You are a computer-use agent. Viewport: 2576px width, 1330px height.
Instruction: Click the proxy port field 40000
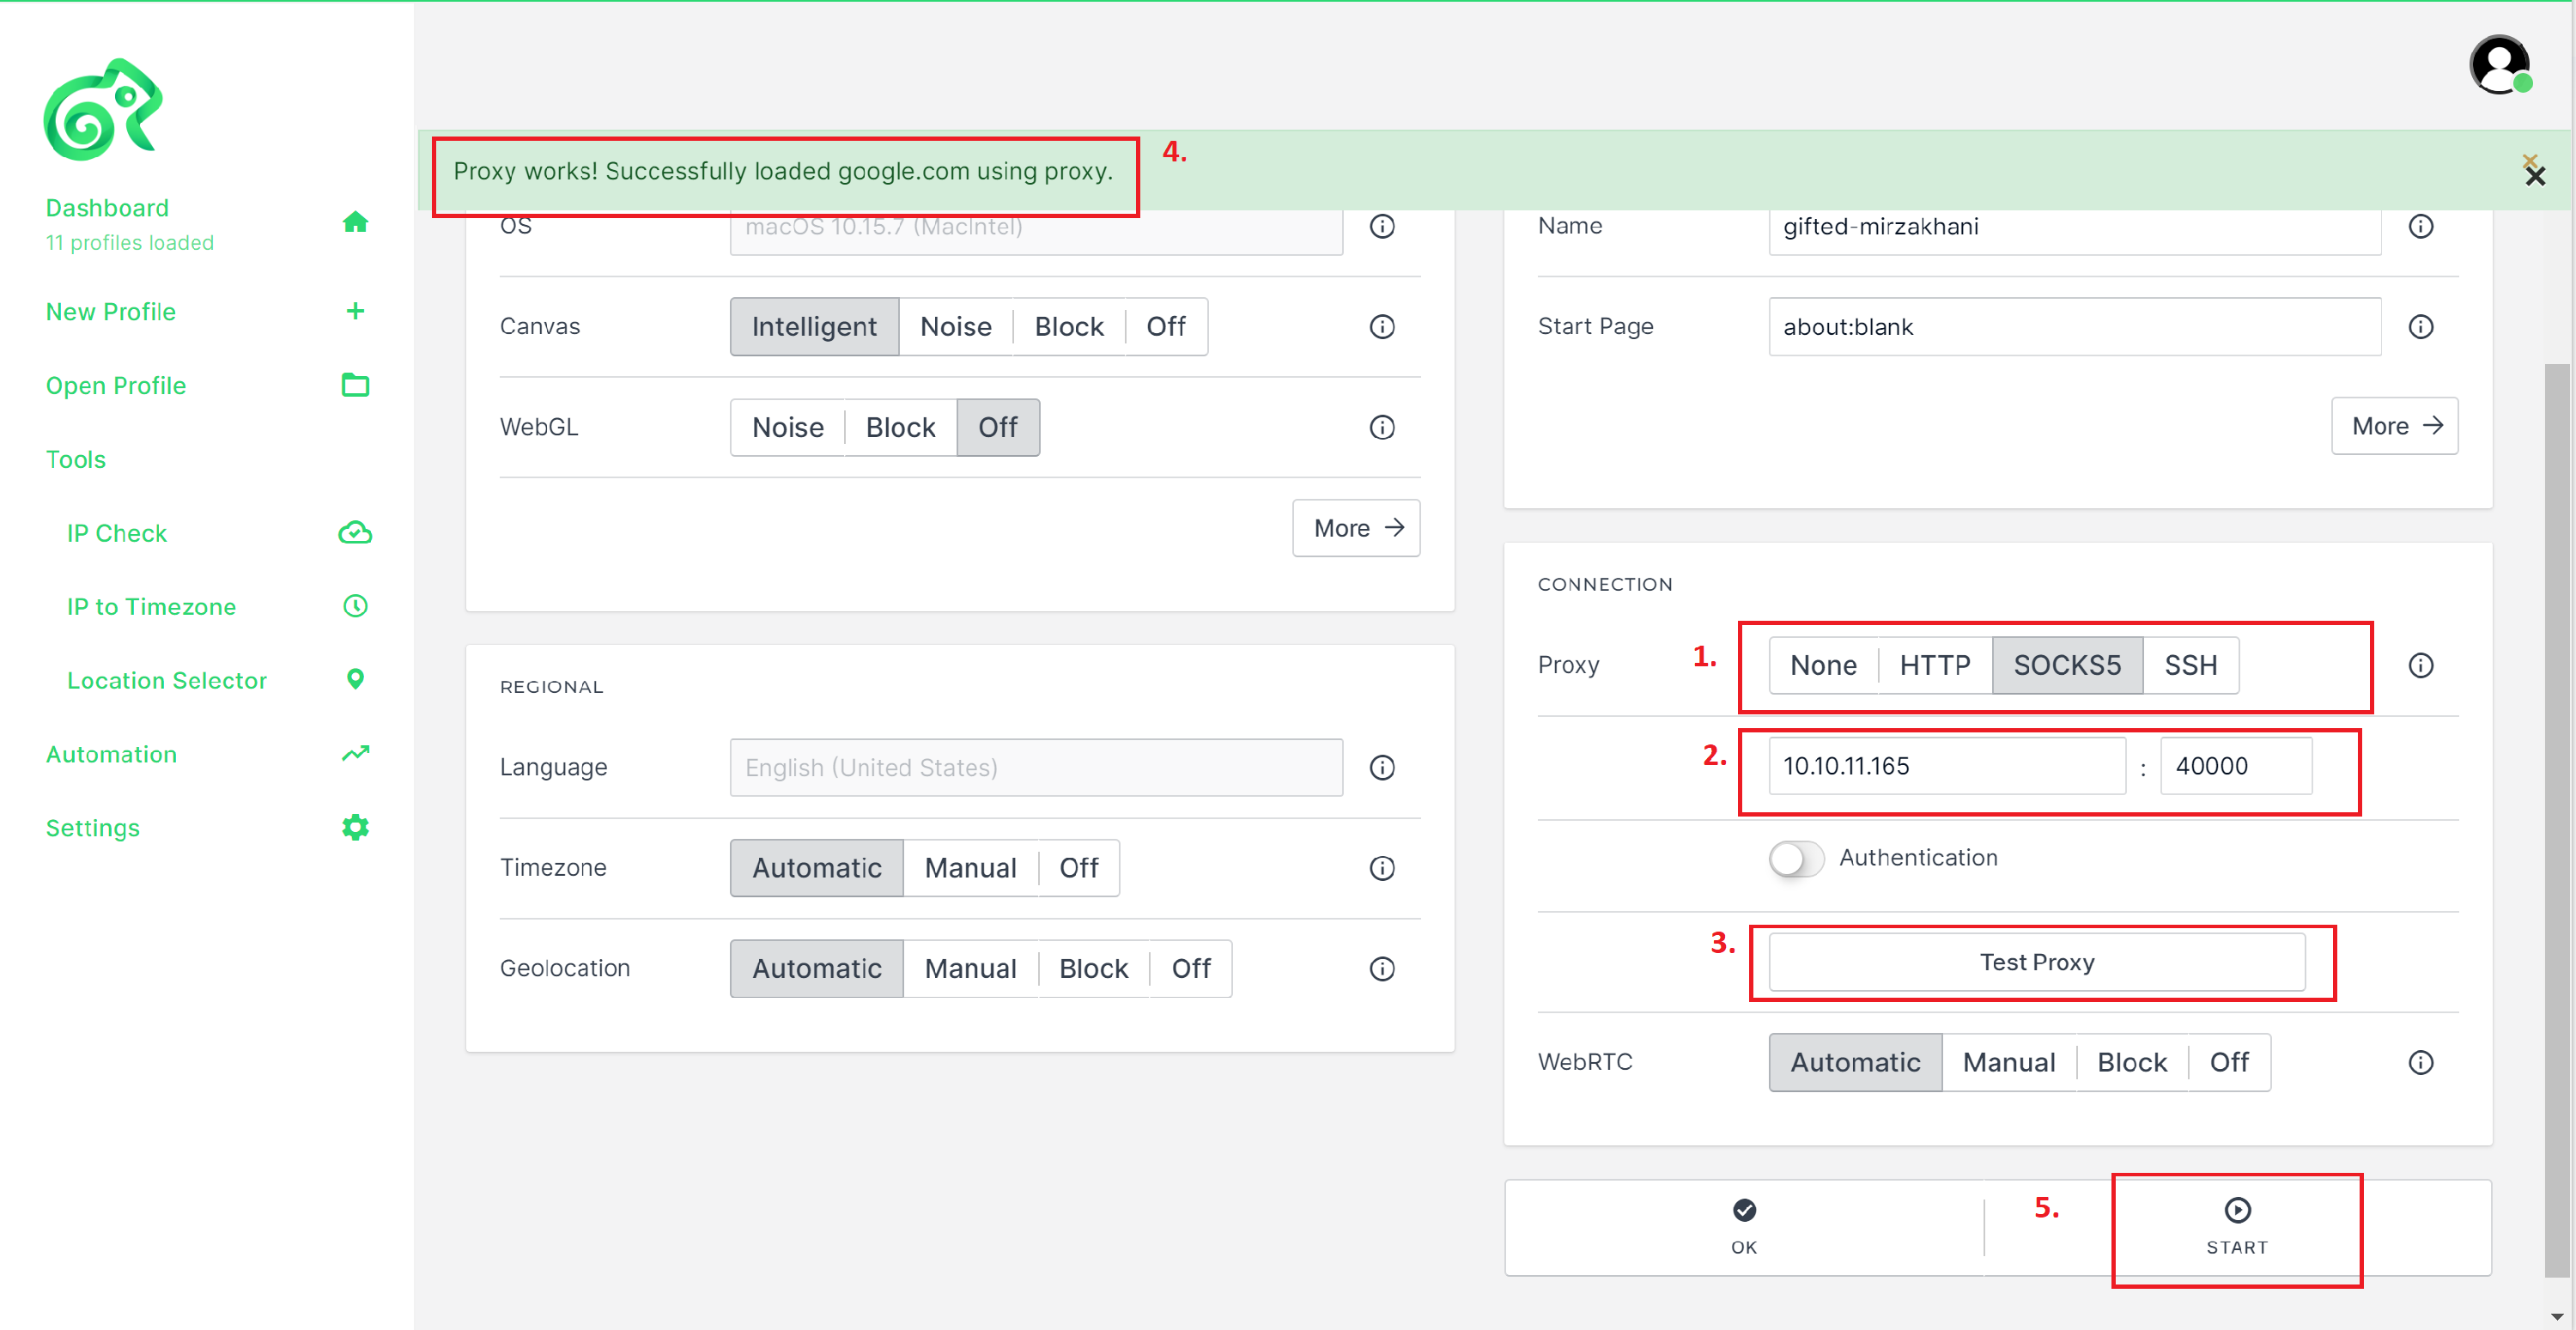(2236, 766)
